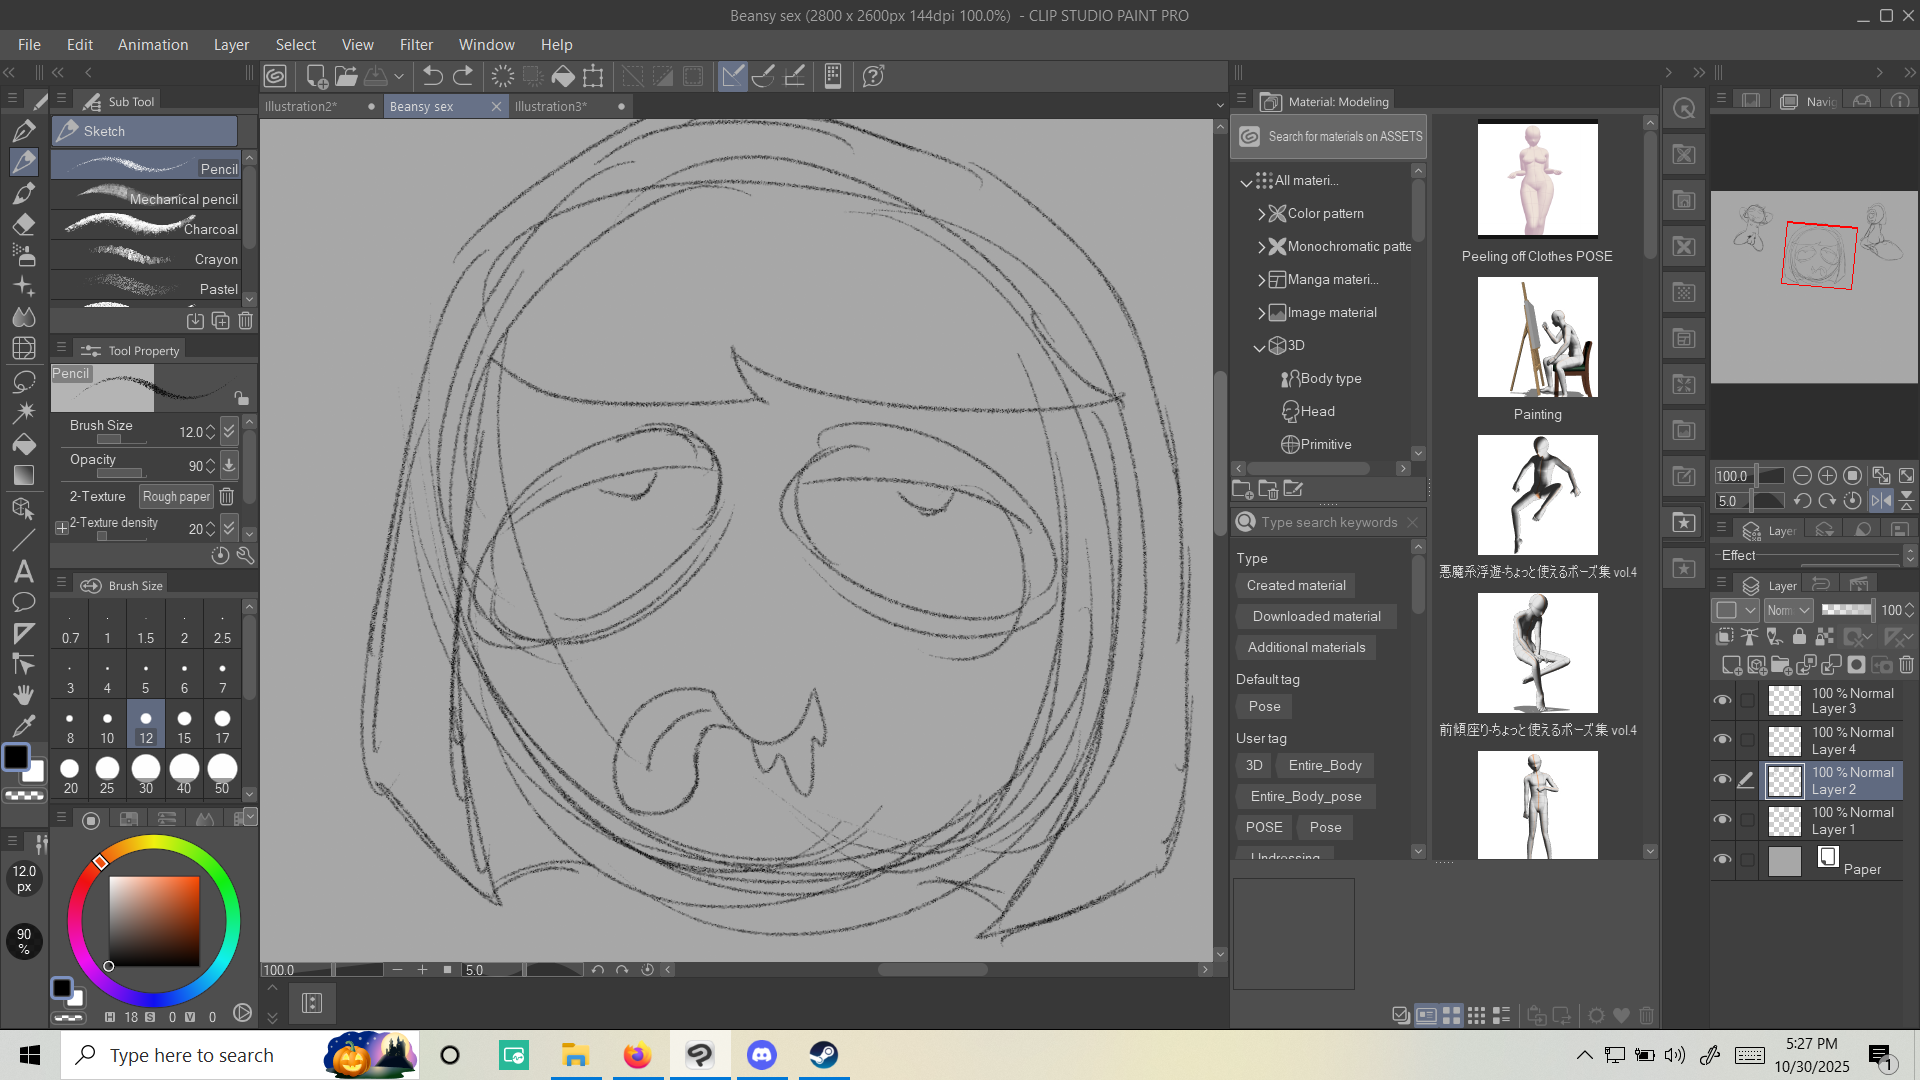Click the color wheel saturation square

pyautogui.click(x=154, y=921)
